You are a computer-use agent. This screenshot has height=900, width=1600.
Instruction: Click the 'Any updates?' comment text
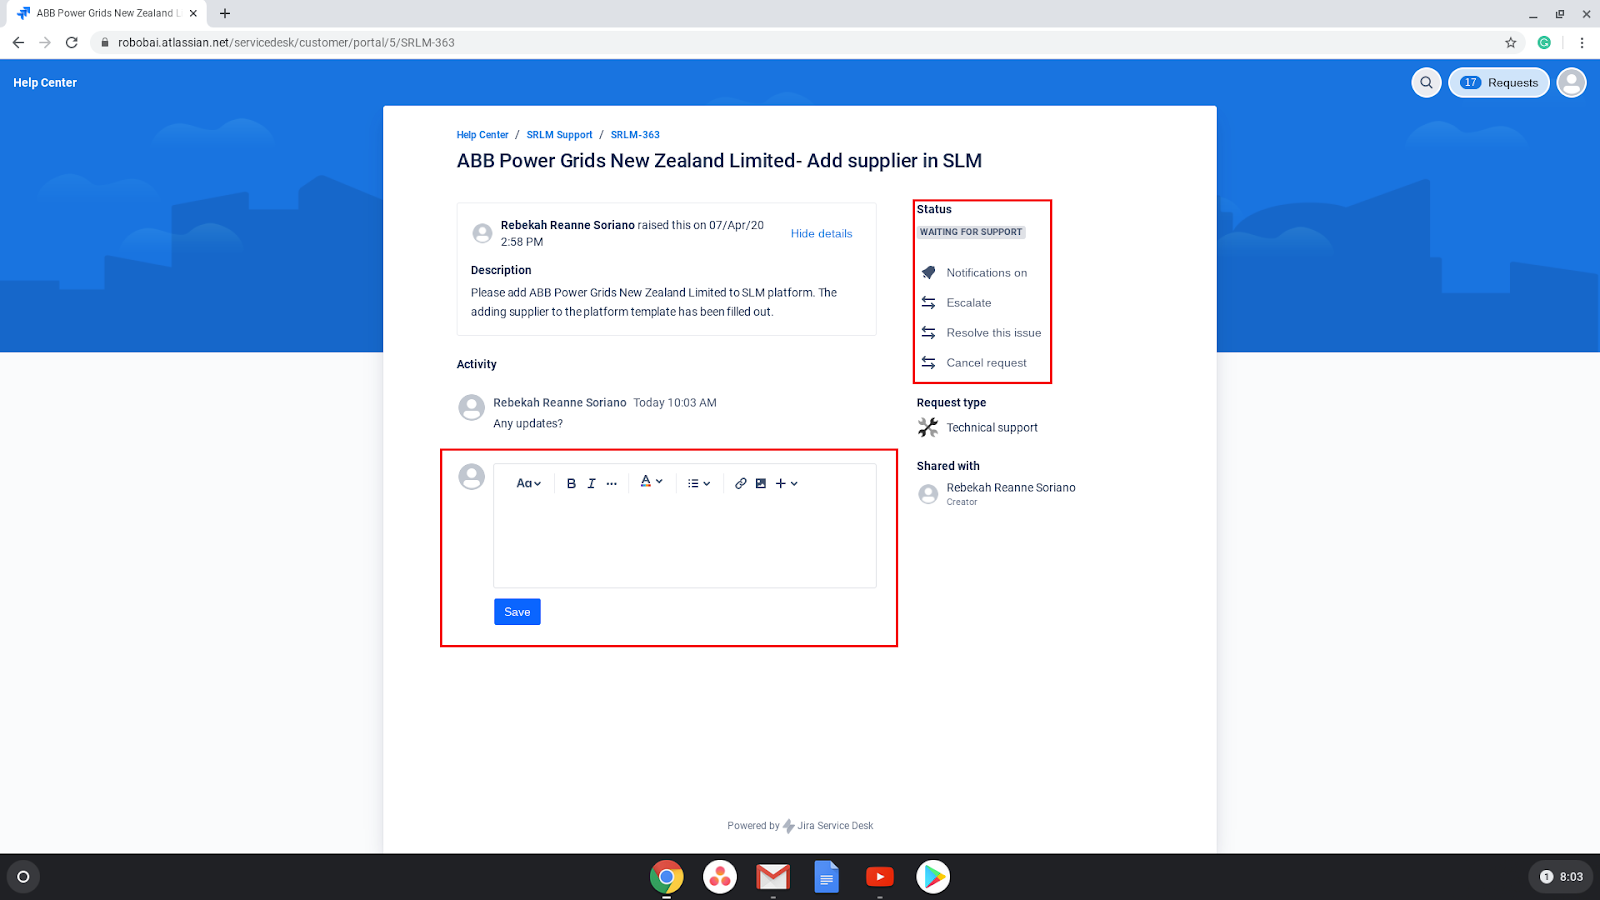[528, 424]
